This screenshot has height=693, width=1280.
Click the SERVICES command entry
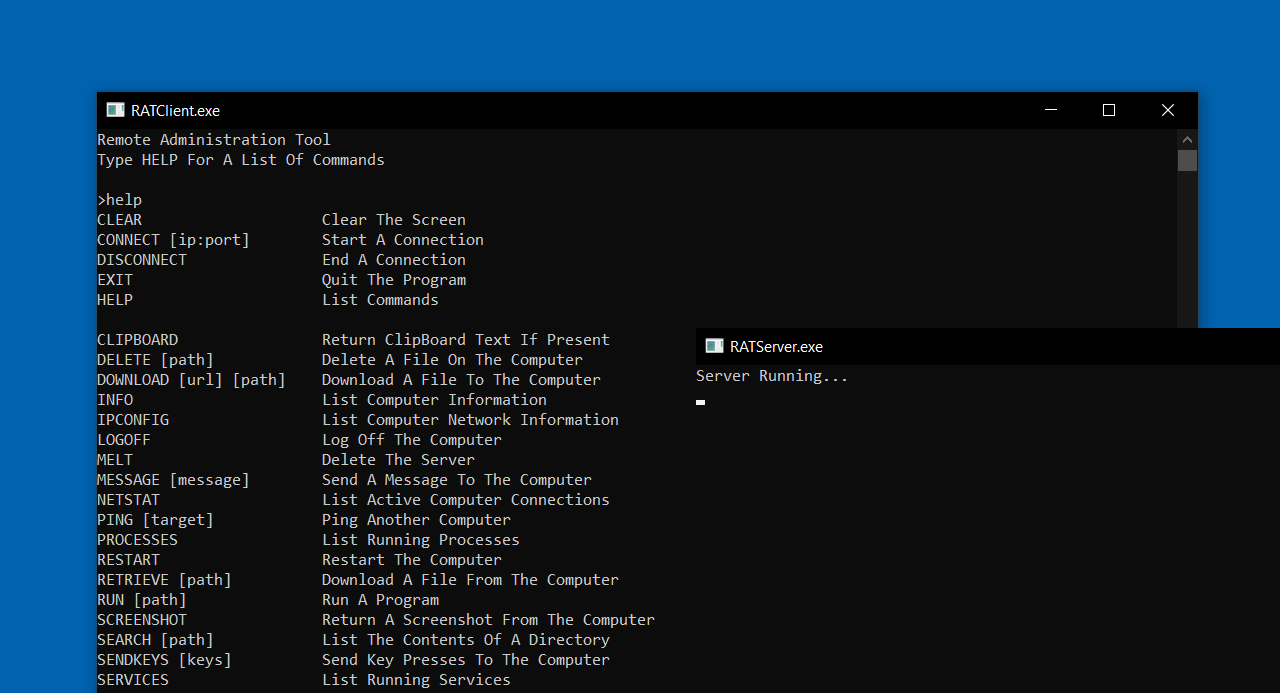[133, 680]
